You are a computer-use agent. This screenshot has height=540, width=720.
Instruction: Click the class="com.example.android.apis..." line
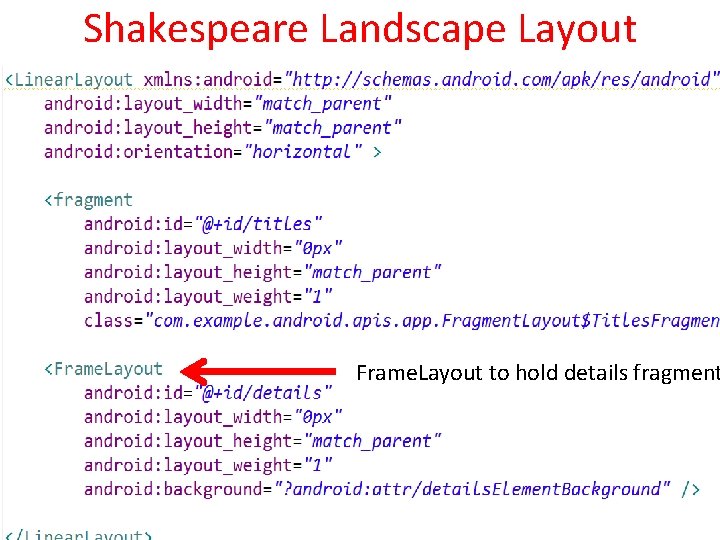click(402, 321)
